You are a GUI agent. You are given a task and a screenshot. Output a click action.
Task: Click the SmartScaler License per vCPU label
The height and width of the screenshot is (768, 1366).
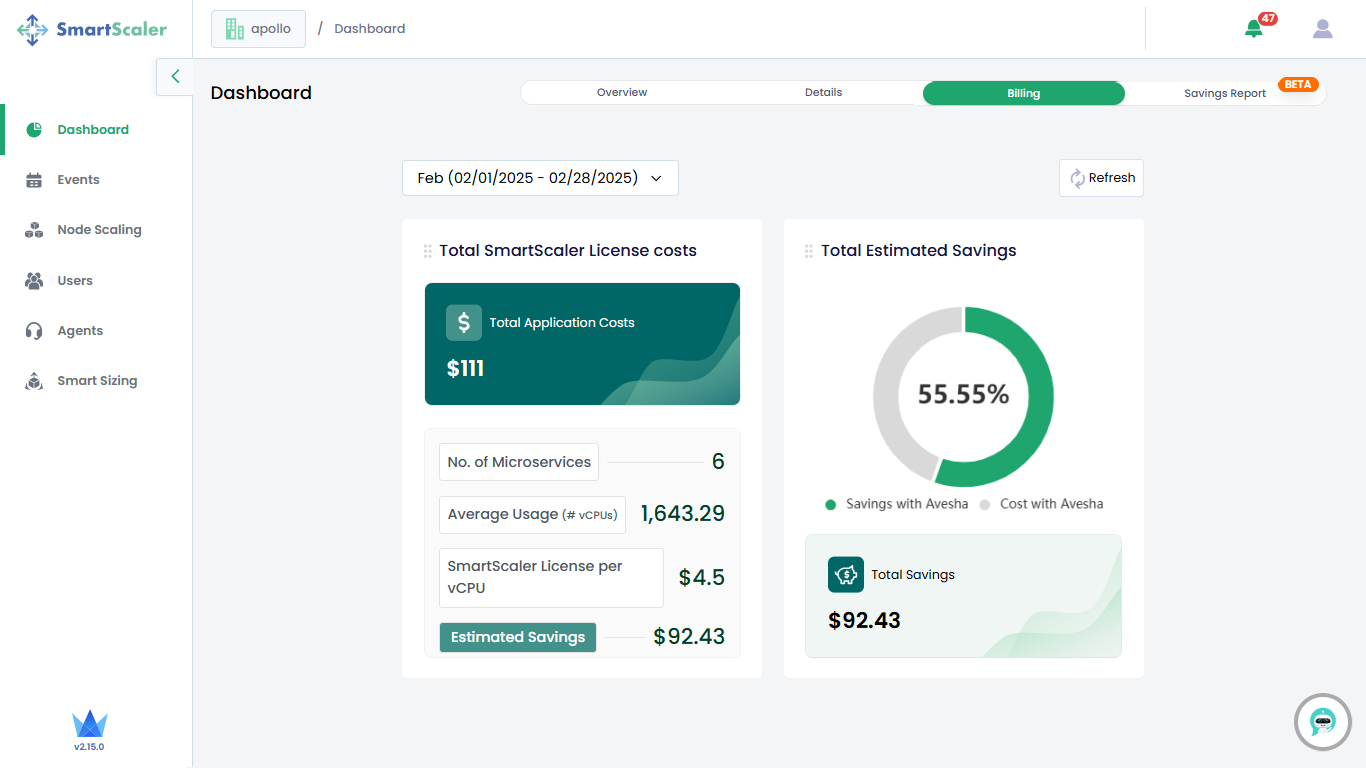click(x=551, y=577)
